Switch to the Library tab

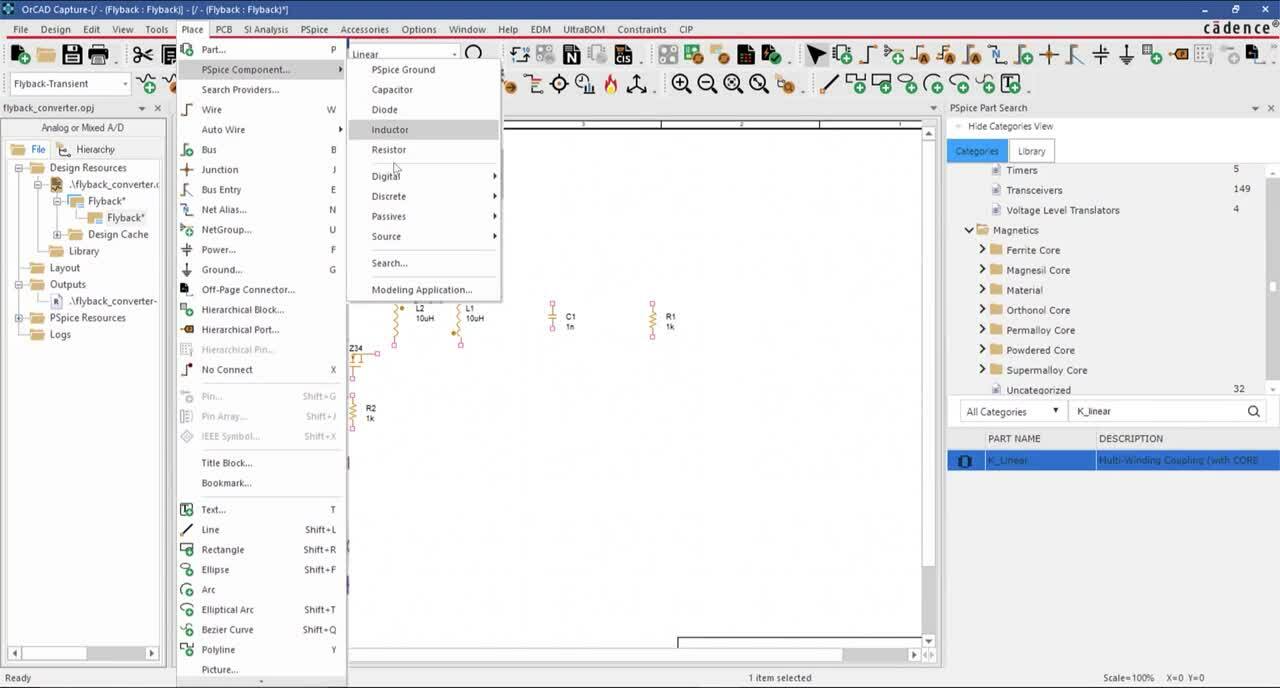(1031, 151)
